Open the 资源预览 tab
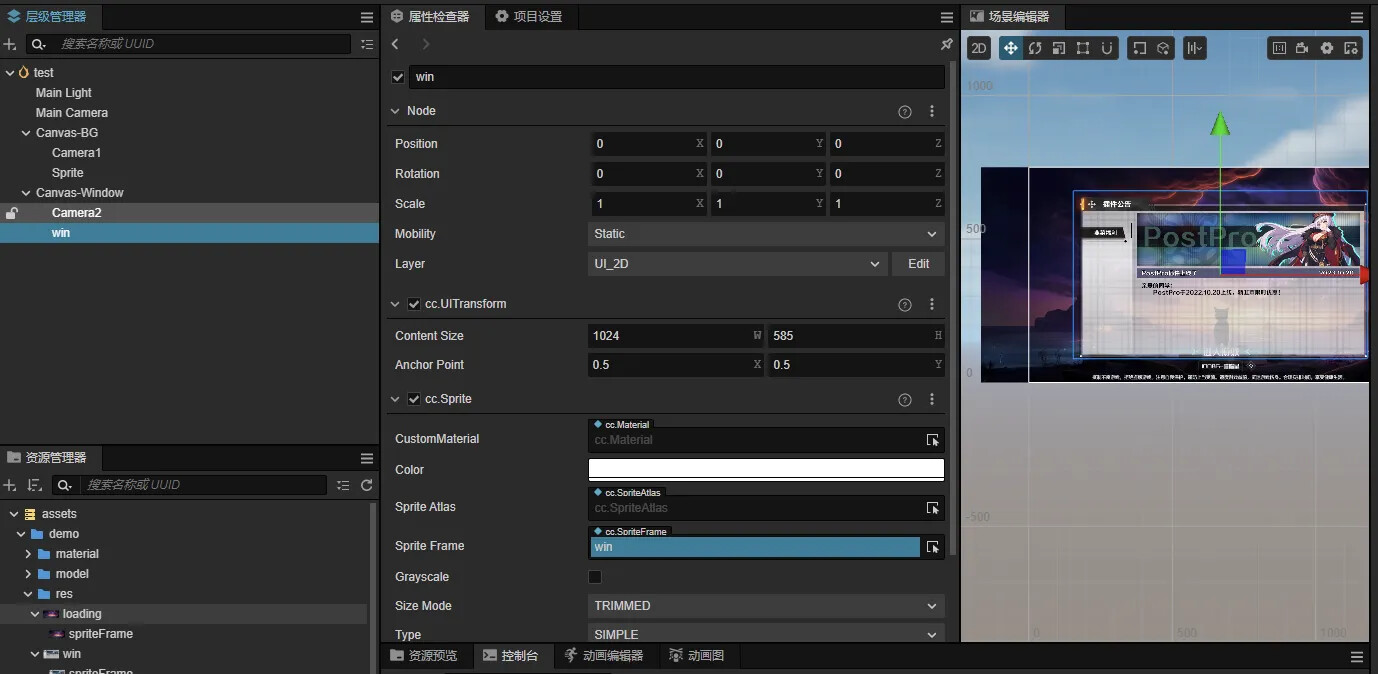The height and width of the screenshot is (674, 1378). pyautogui.click(x=425, y=656)
